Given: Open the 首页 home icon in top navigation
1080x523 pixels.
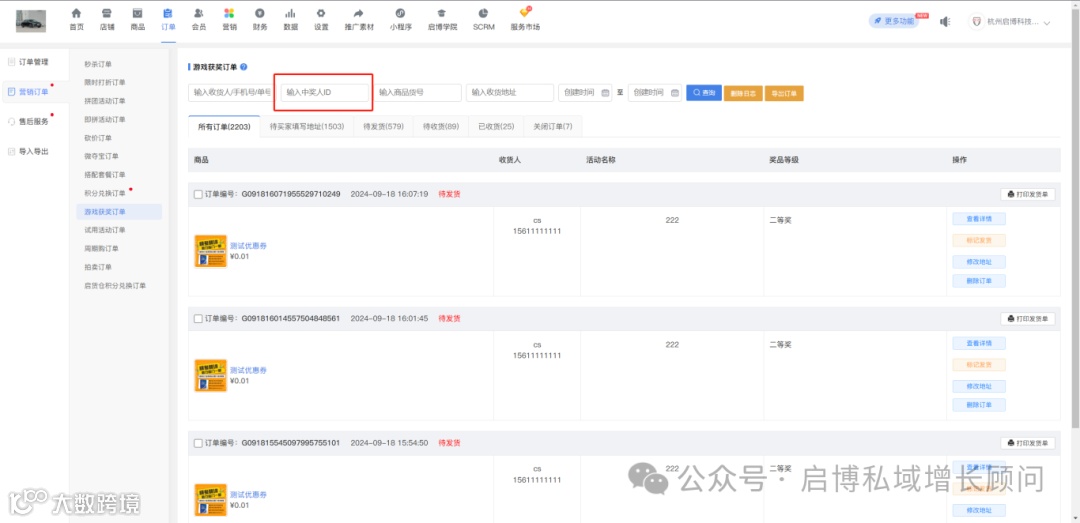Looking at the screenshot, I should (76, 13).
